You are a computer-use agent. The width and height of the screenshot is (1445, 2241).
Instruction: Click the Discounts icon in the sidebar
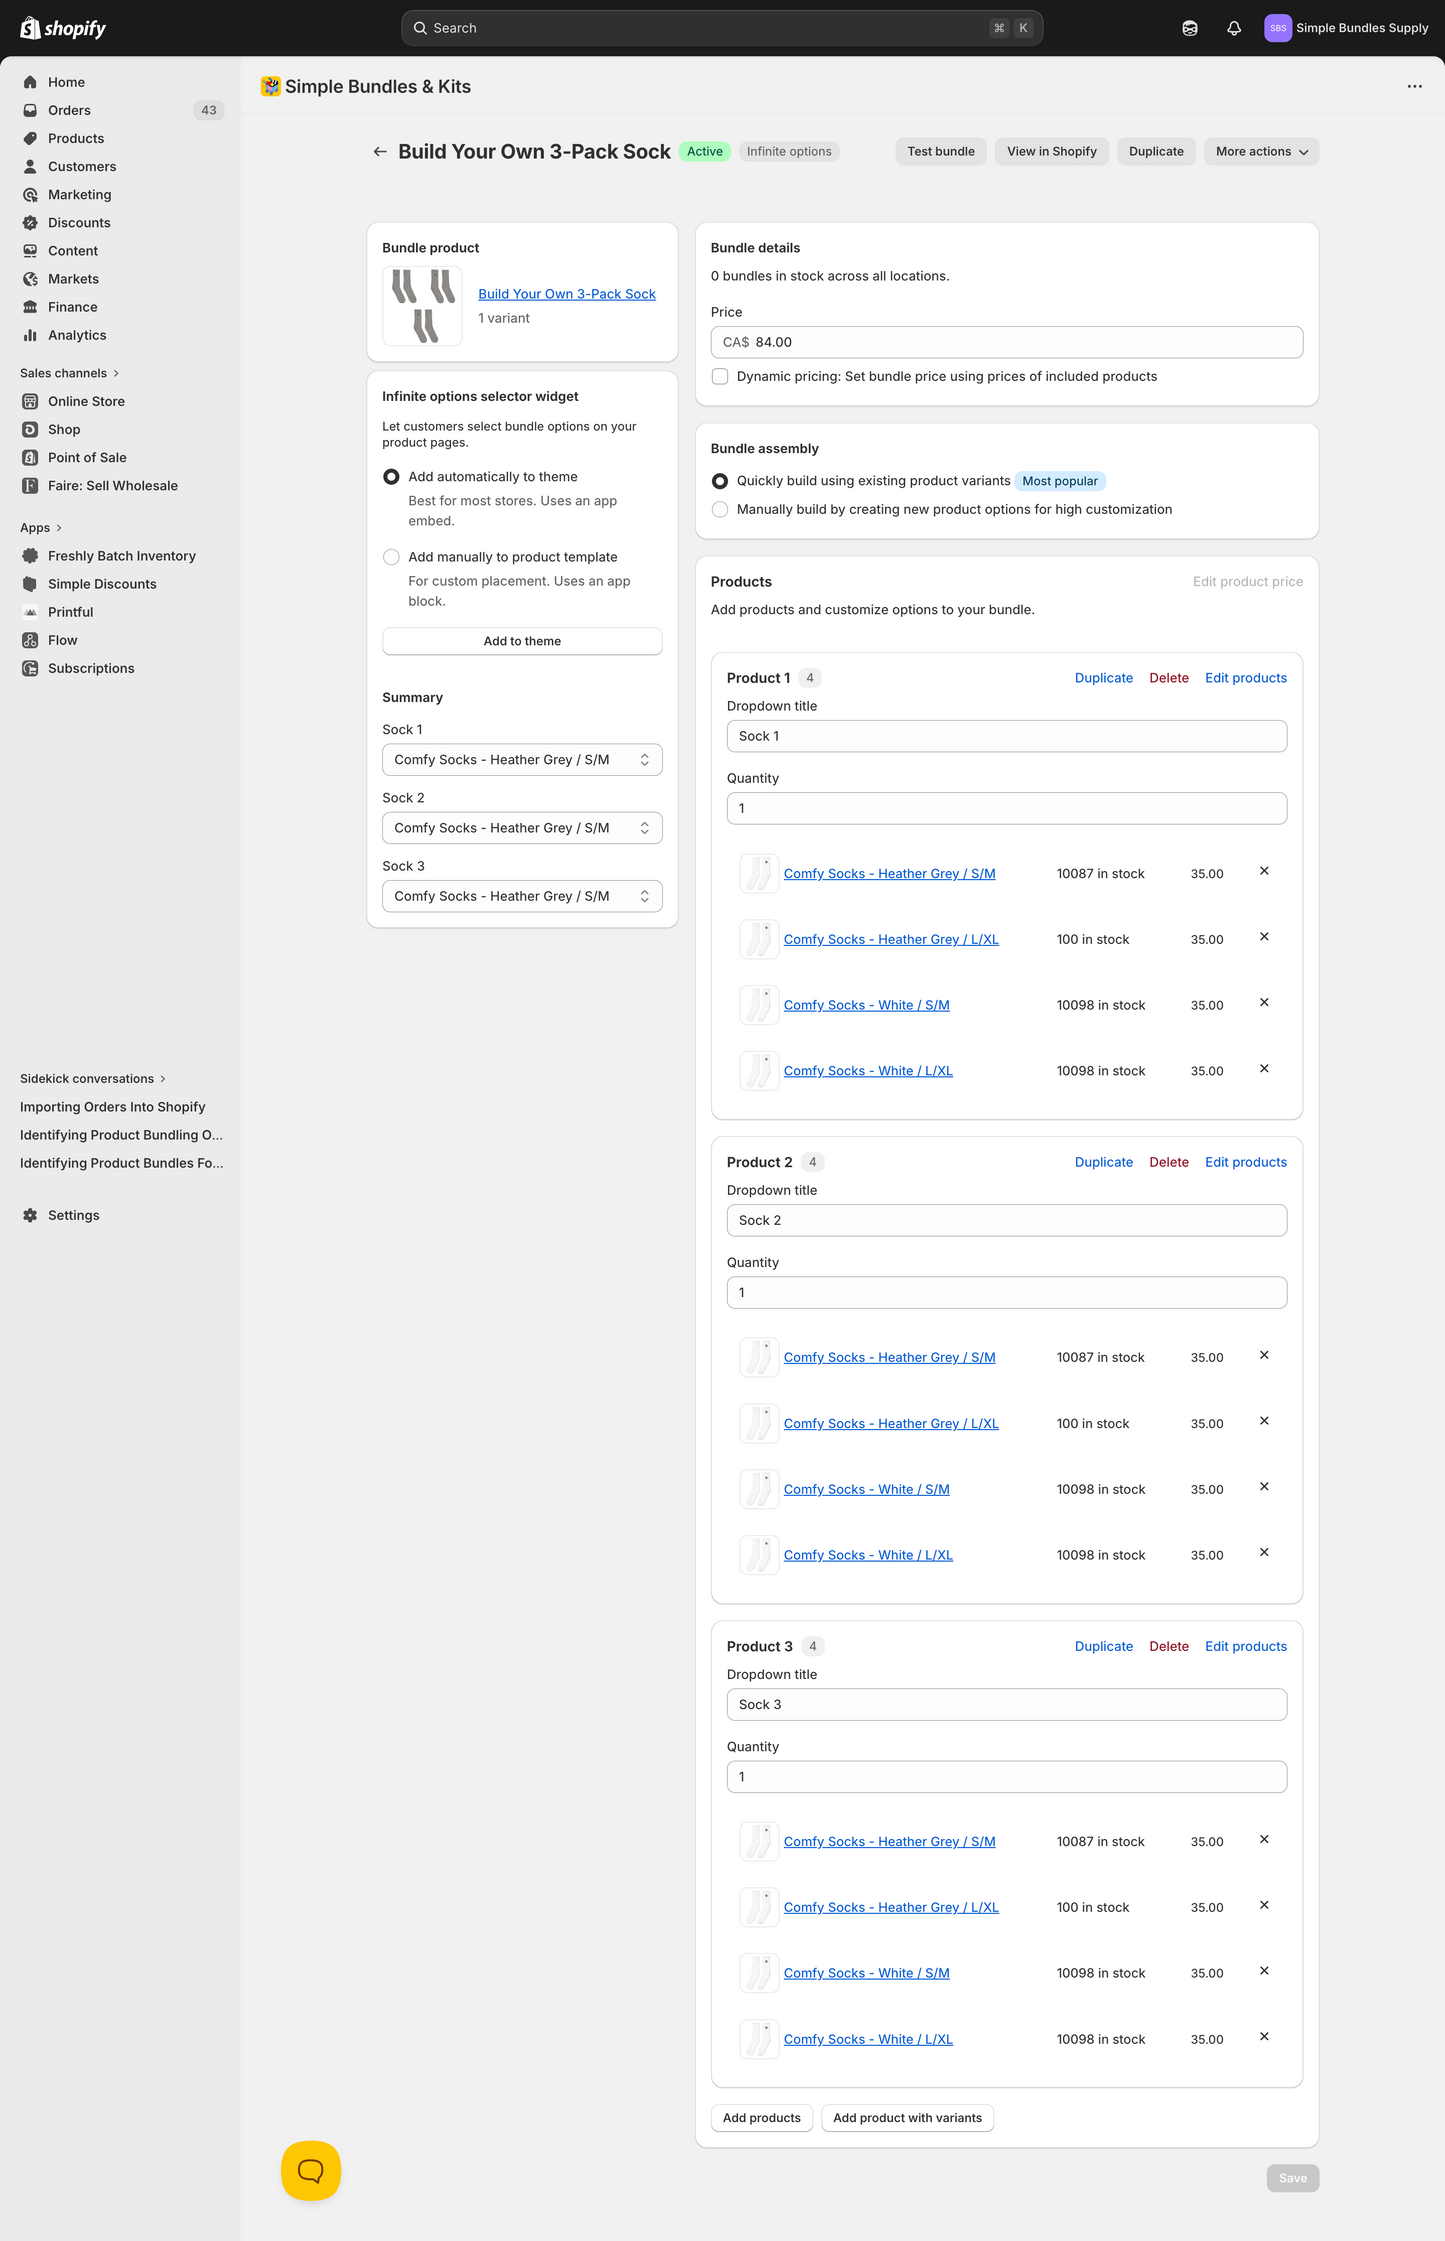(30, 223)
